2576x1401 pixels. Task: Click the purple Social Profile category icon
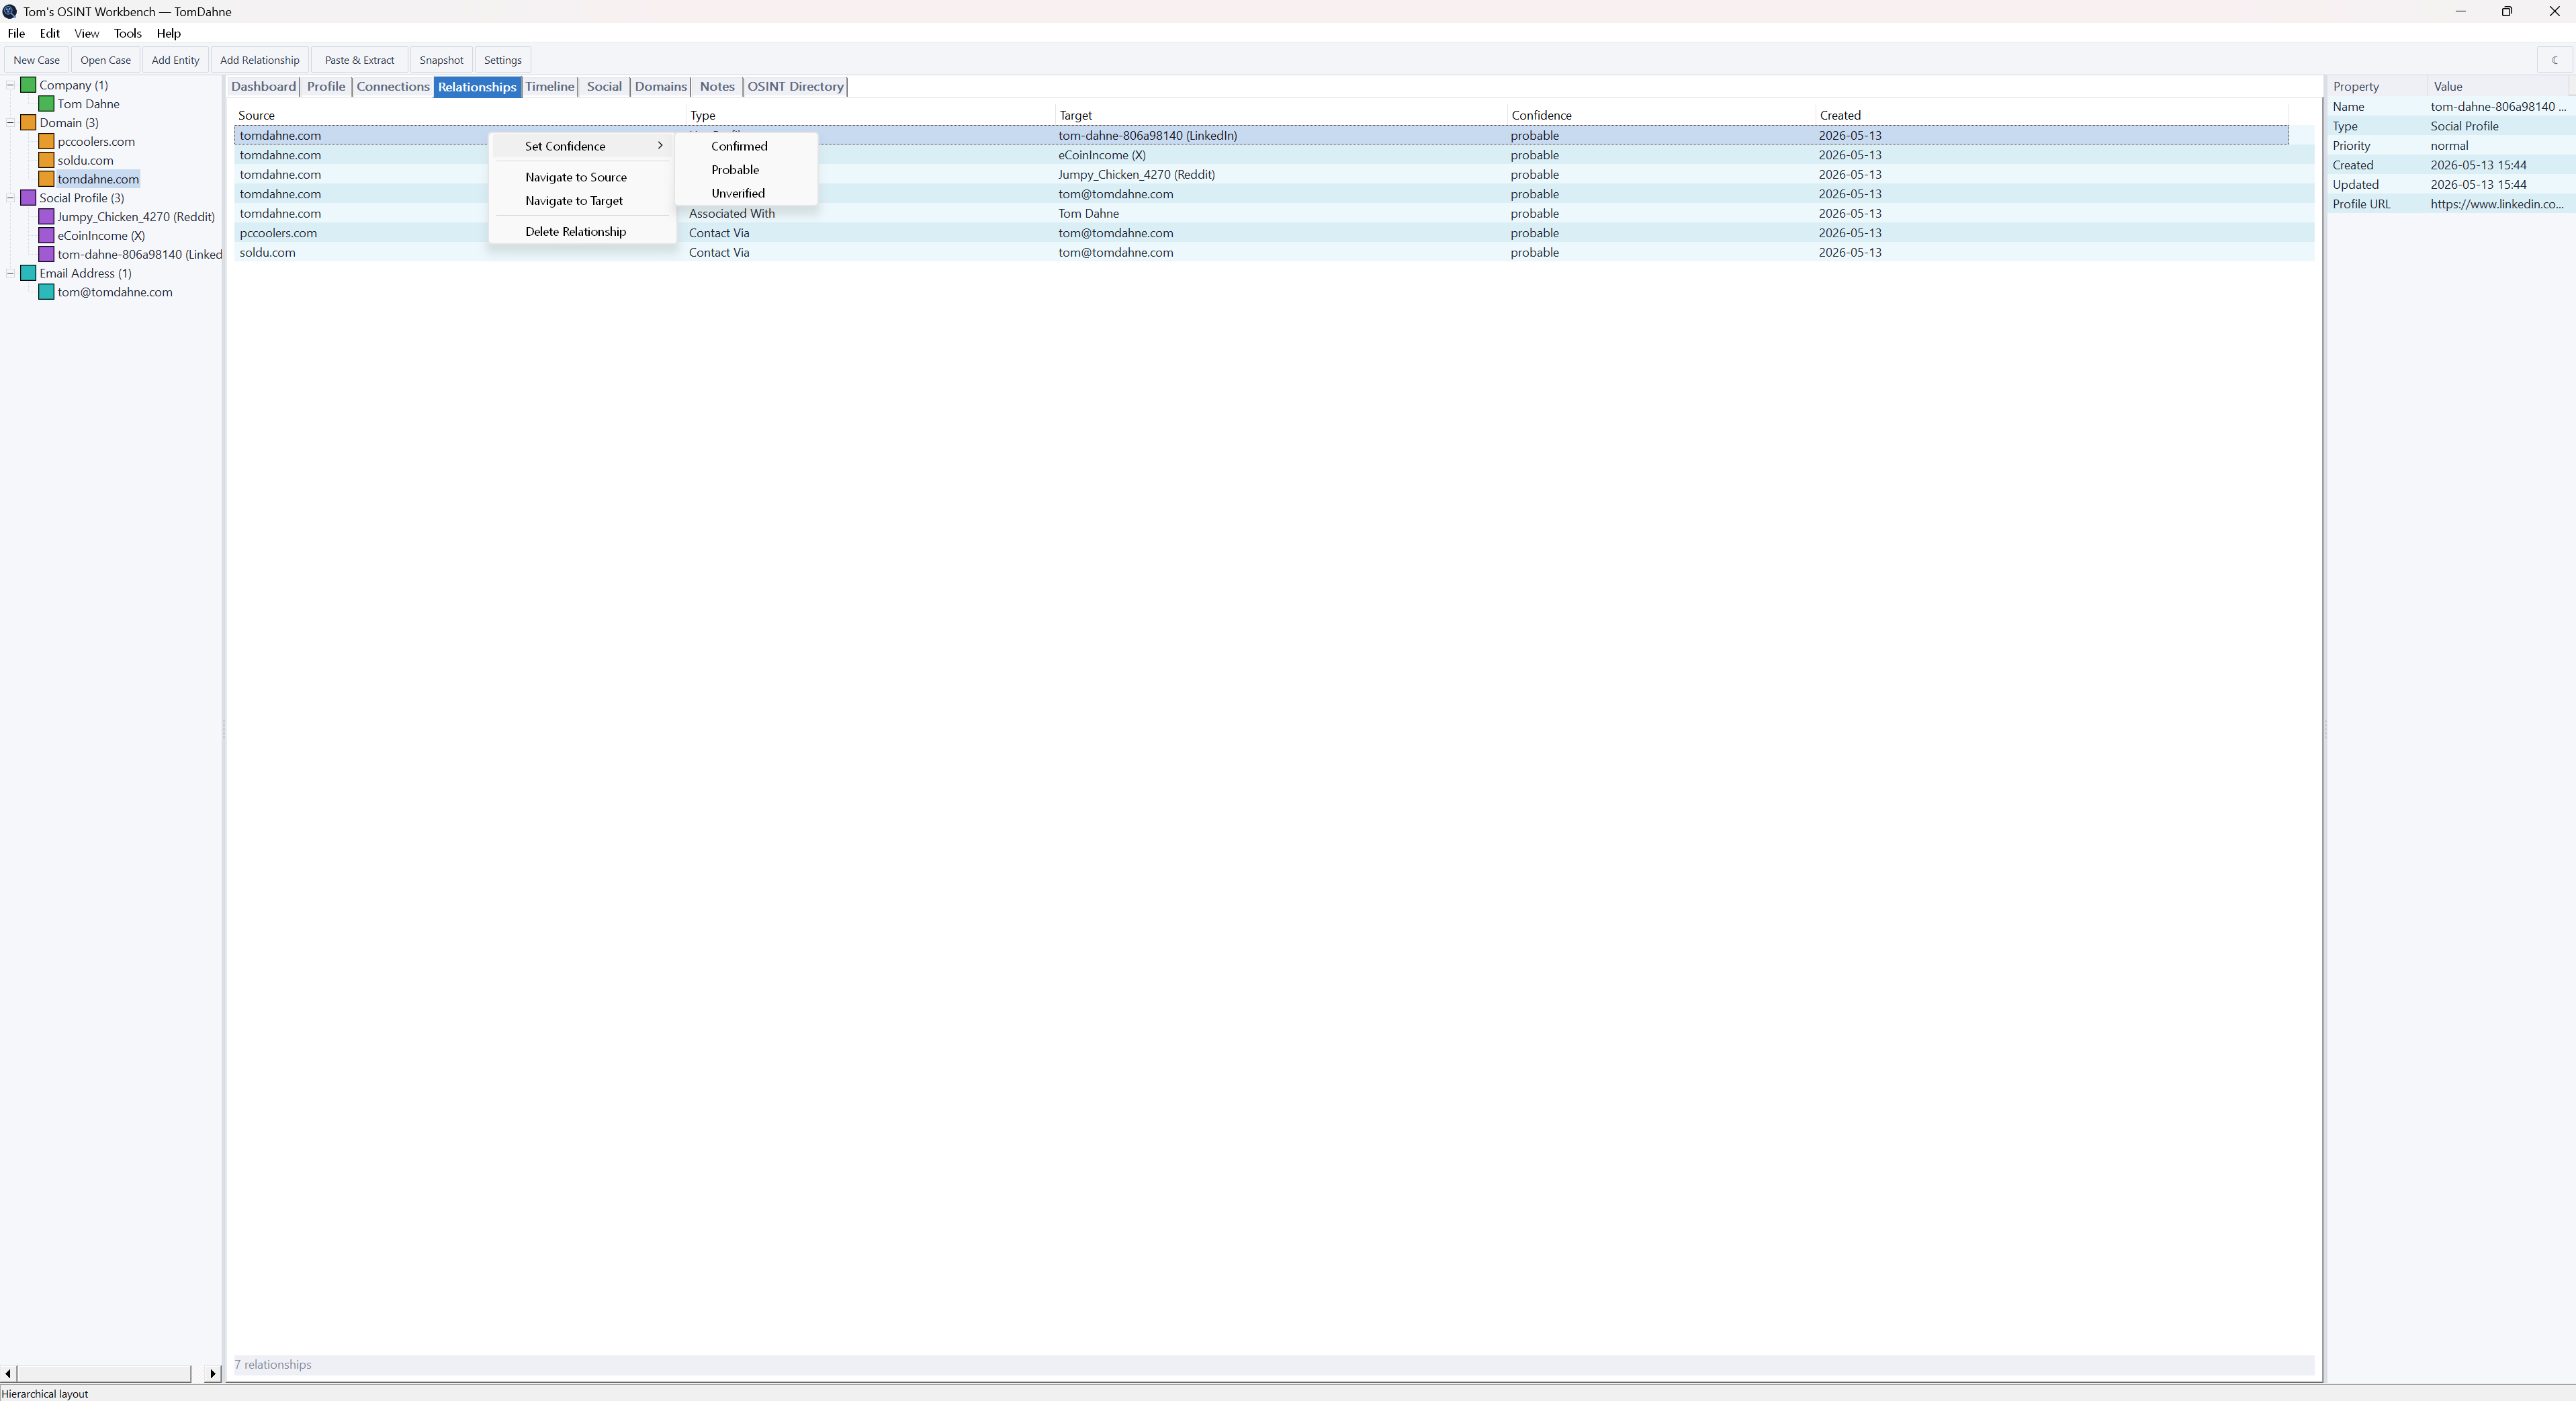pyautogui.click(x=28, y=198)
